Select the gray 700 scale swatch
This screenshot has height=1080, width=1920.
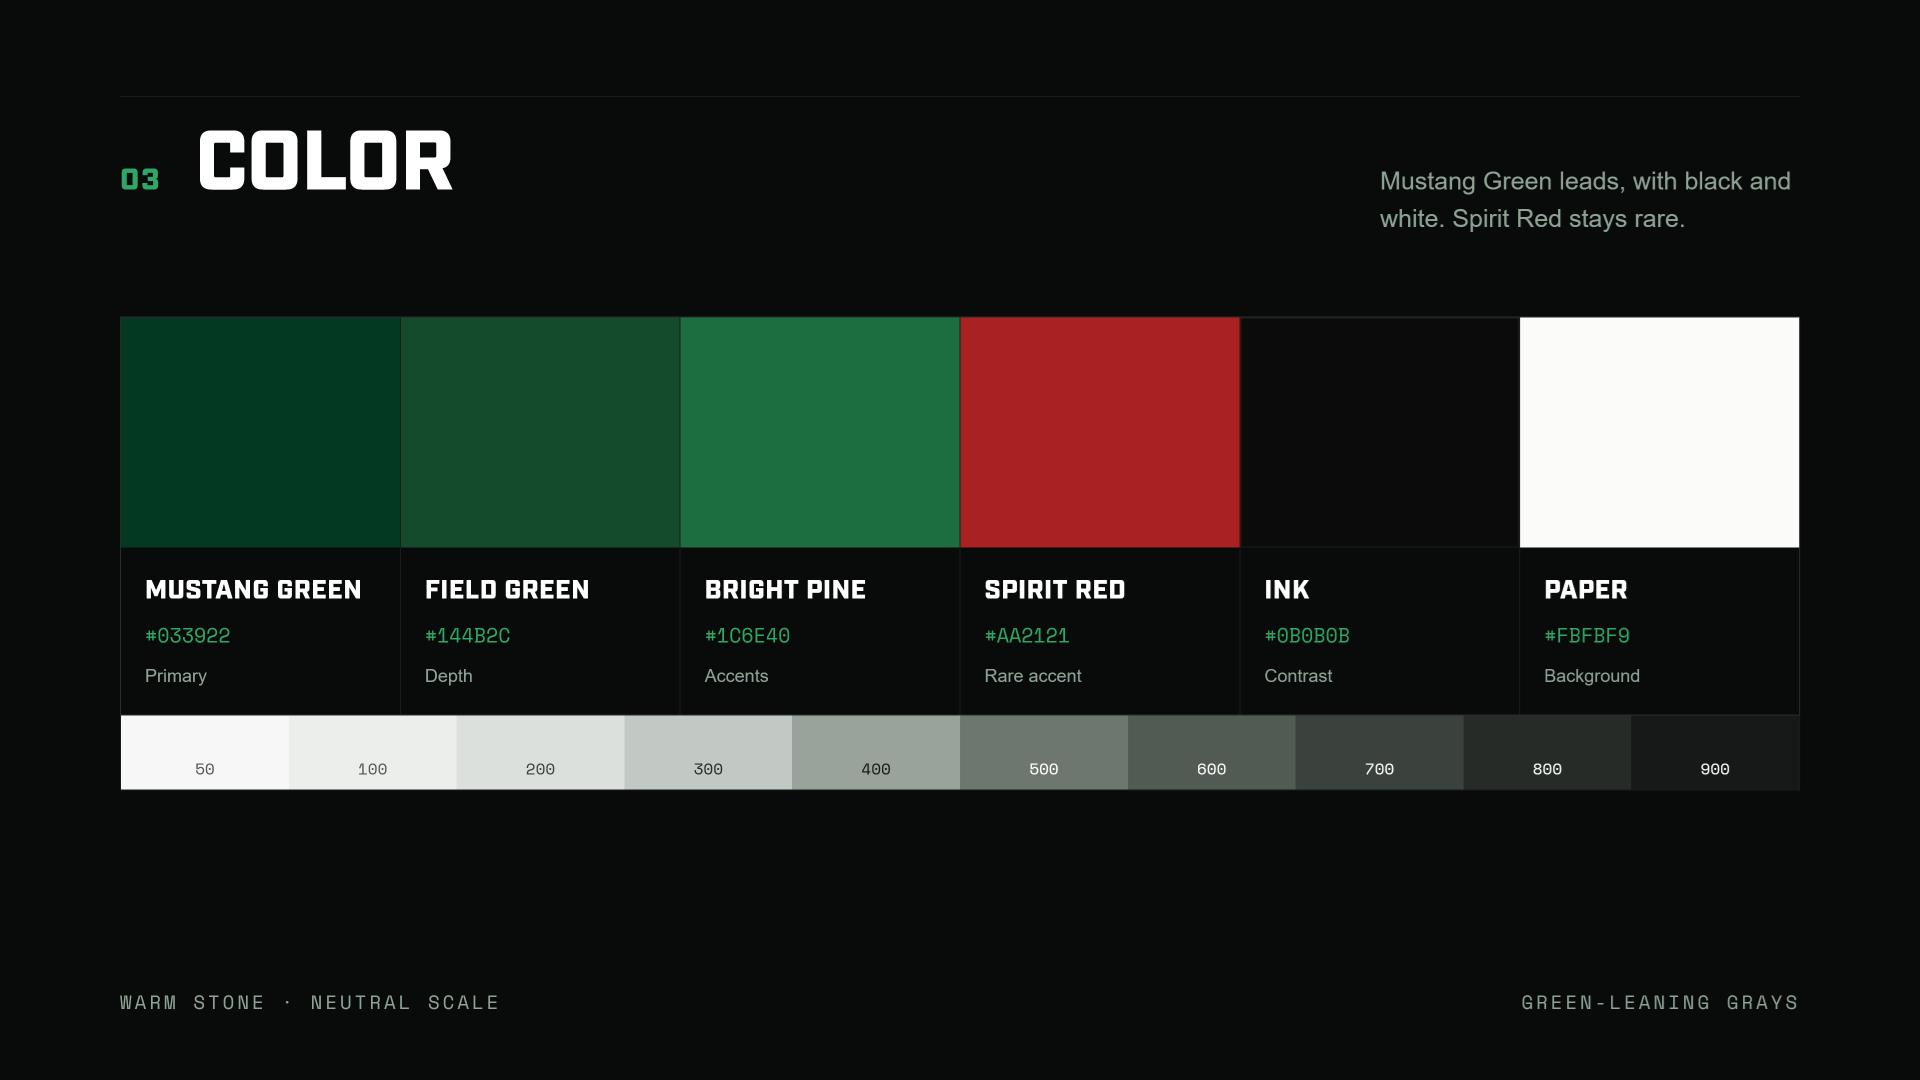[x=1380, y=752]
